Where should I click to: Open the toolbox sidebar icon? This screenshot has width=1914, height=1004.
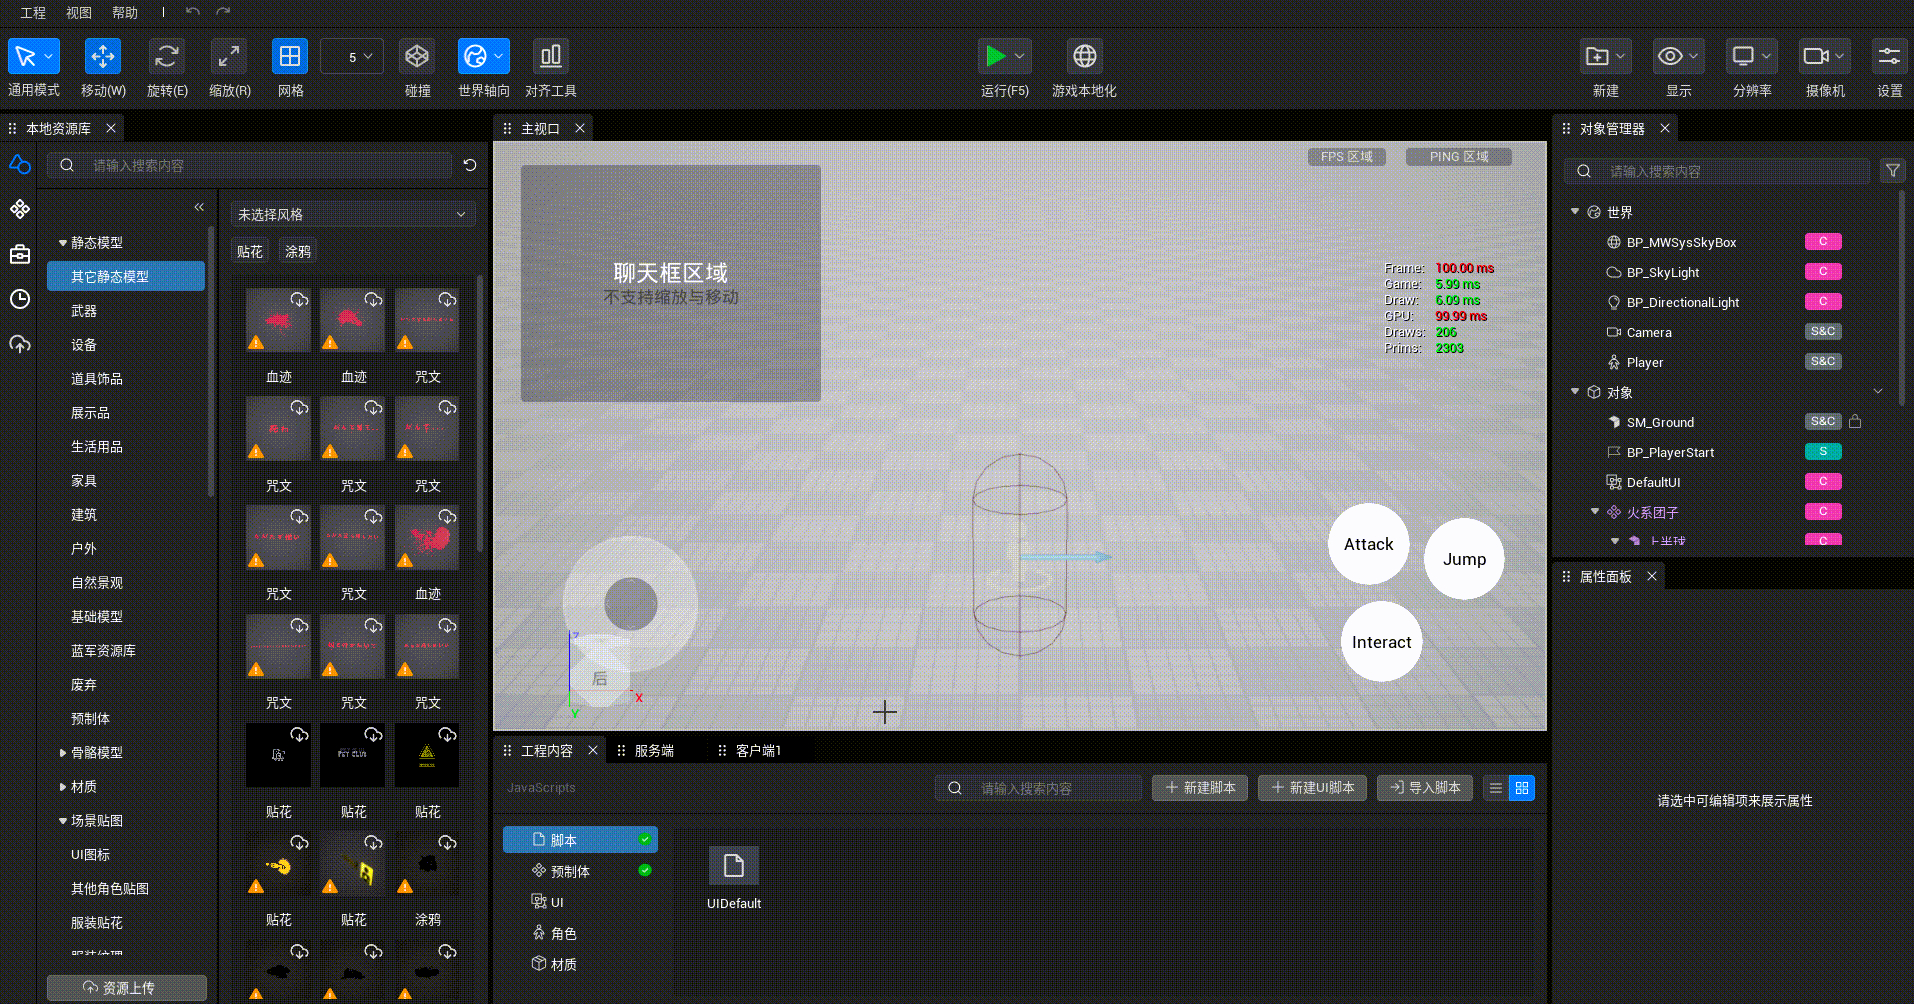[20, 254]
